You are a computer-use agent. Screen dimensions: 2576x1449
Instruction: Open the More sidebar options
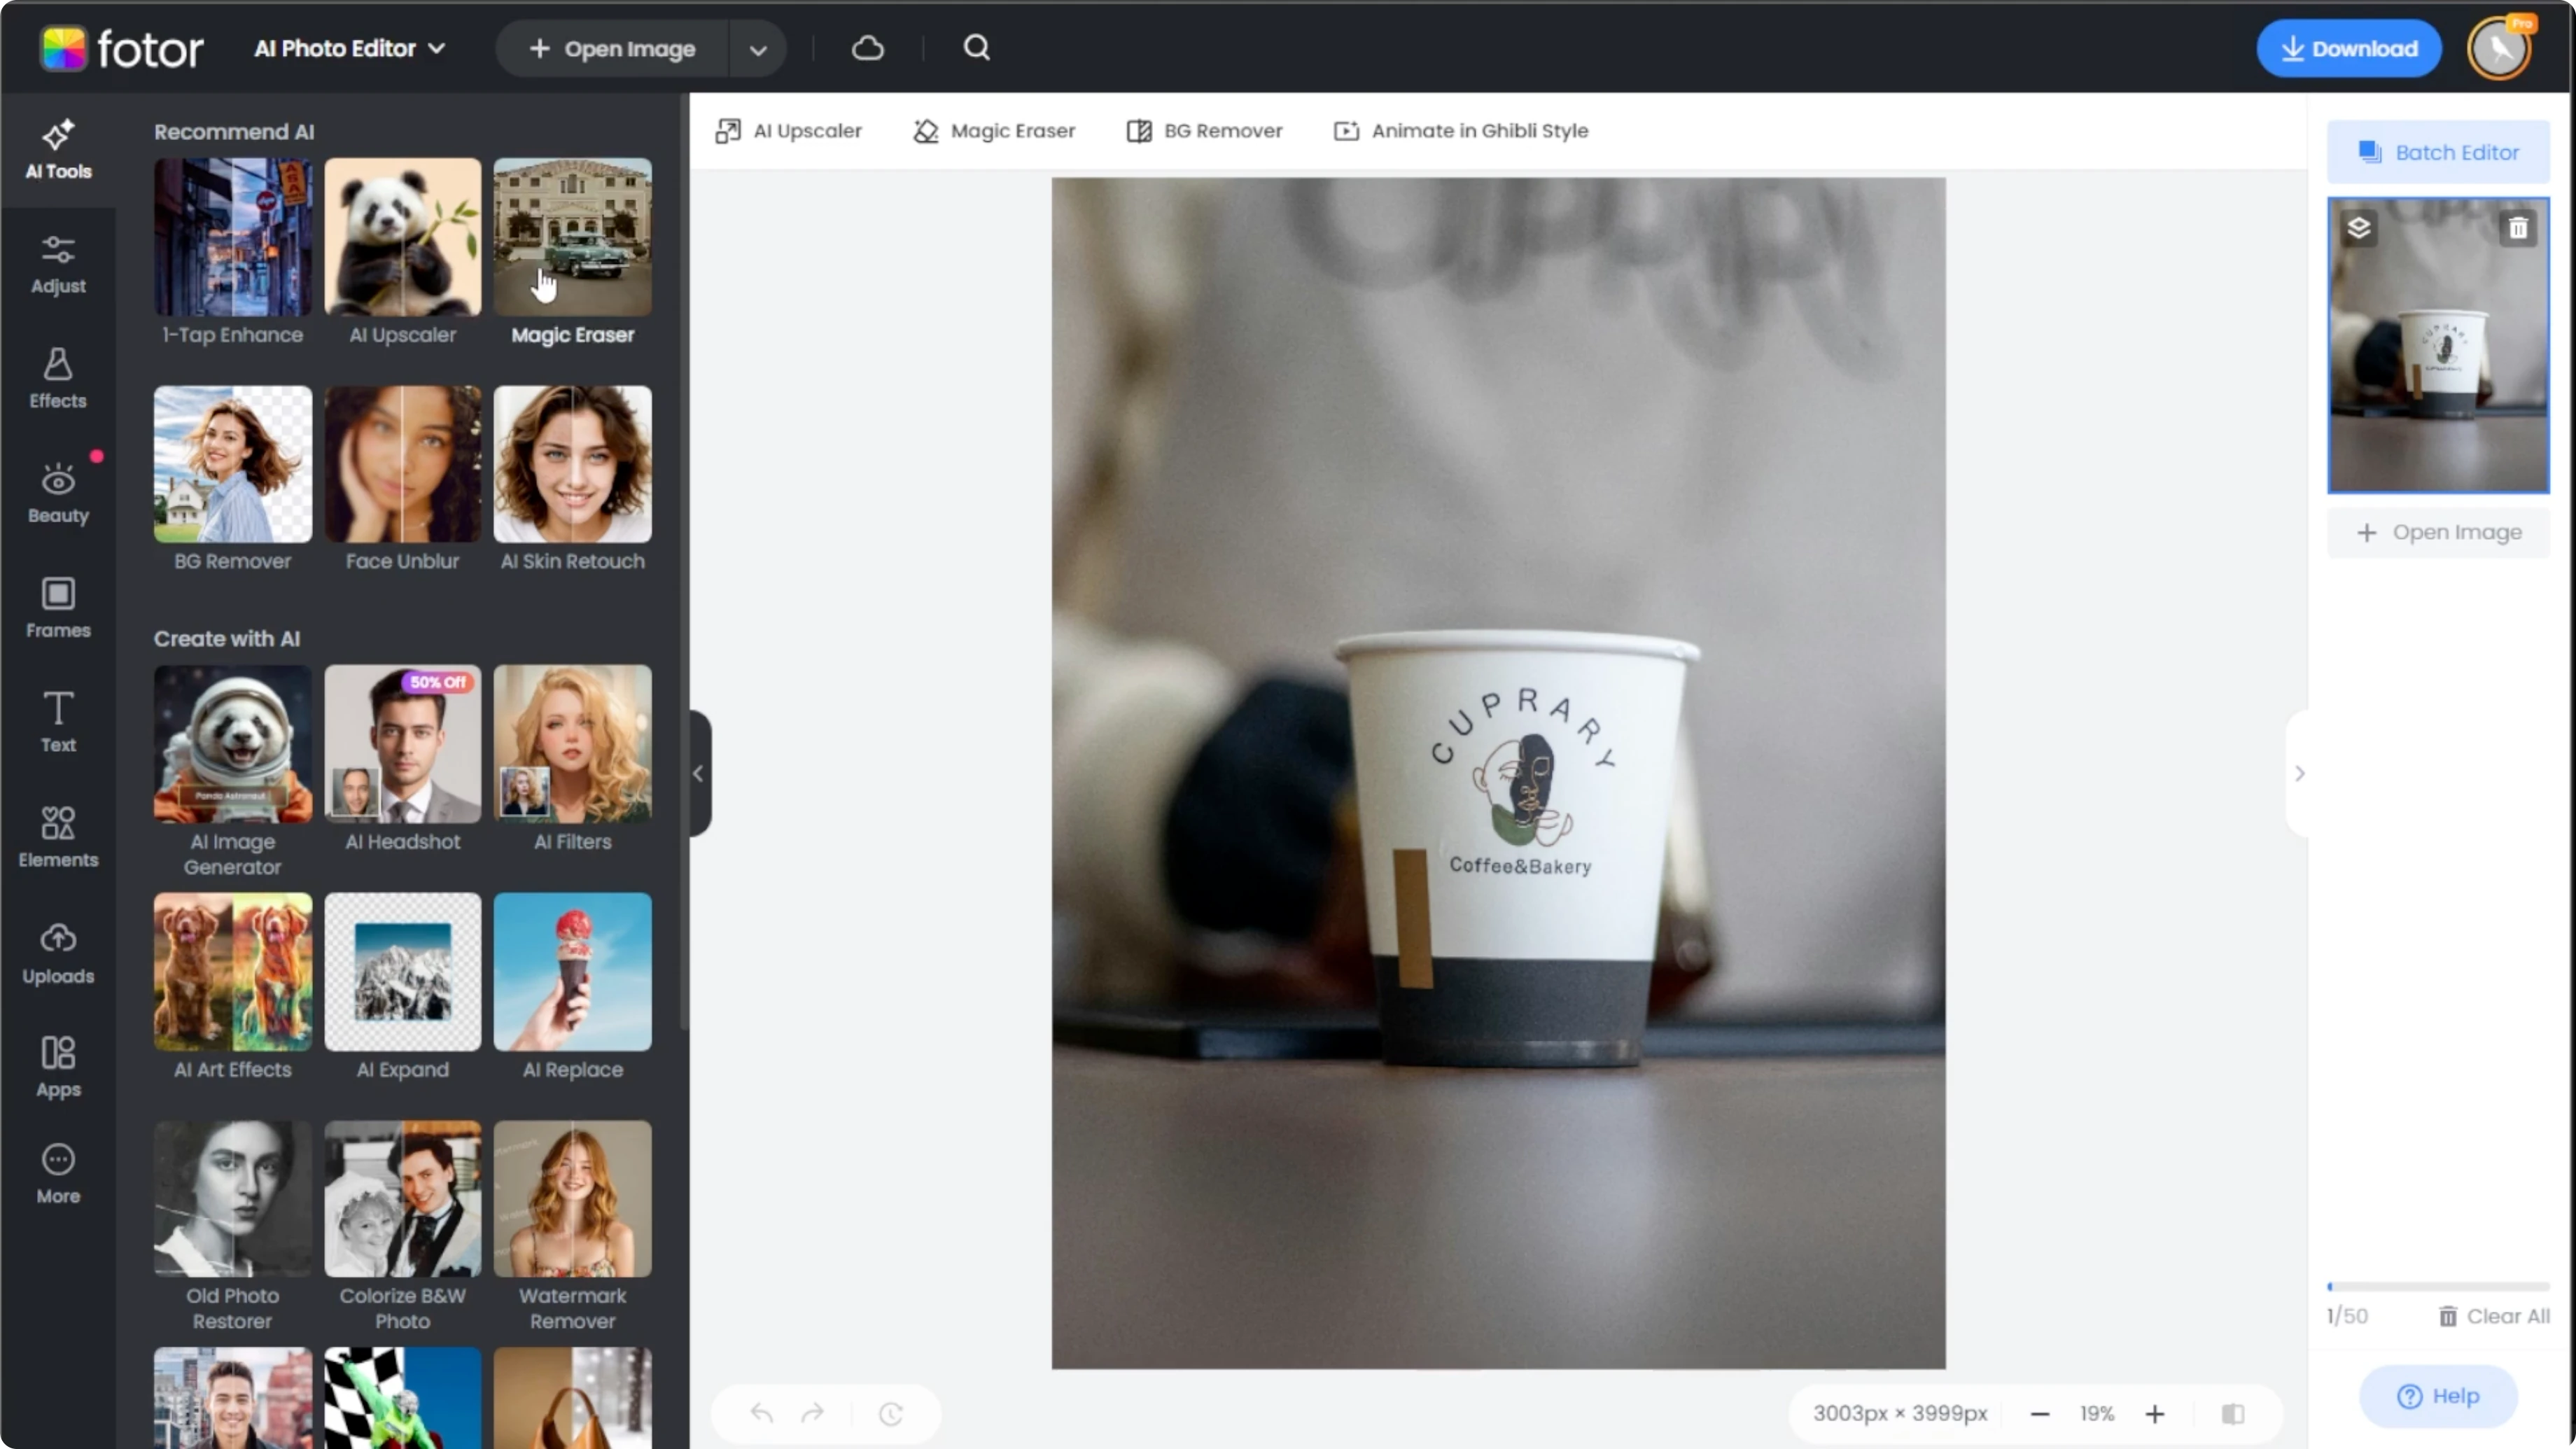point(58,1174)
